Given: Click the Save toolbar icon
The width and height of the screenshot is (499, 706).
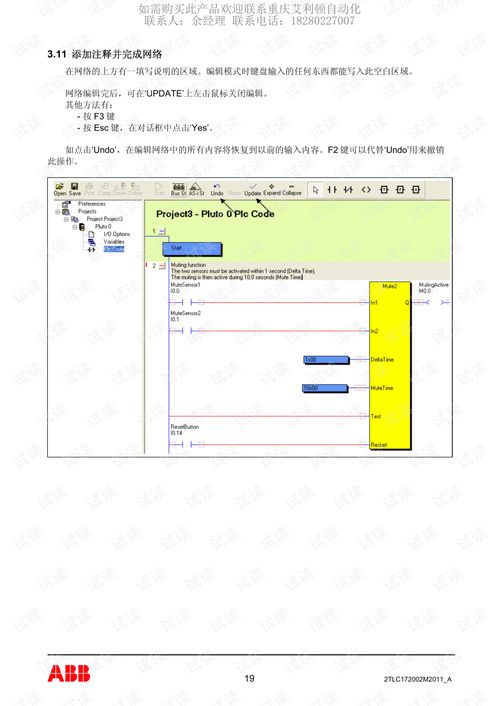Looking at the screenshot, I should click(x=75, y=189).
